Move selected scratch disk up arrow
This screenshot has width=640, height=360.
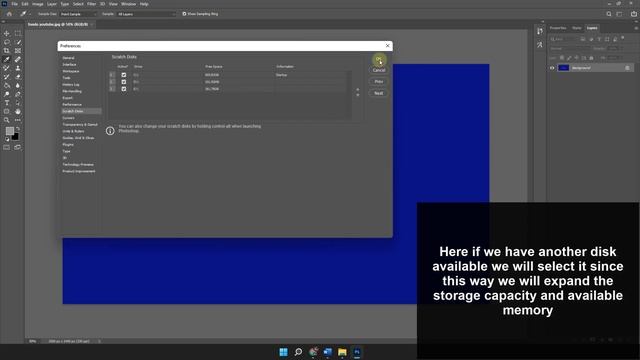click(358, 89)
